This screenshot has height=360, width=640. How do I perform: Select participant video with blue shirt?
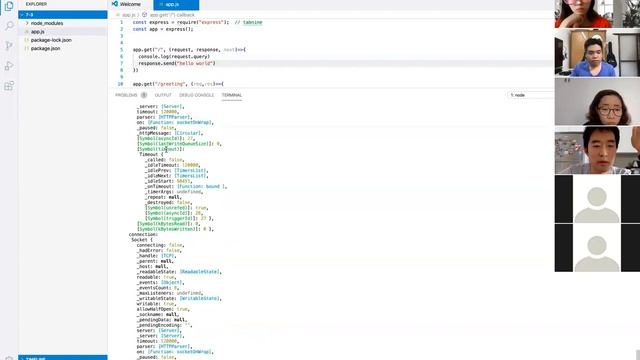(597, 53)
